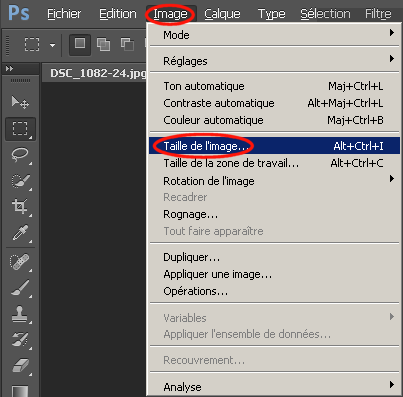The width and height of the screenshot is (403, 397).
Task: Select the Eyedropper tool
Action: pos(20,233)
